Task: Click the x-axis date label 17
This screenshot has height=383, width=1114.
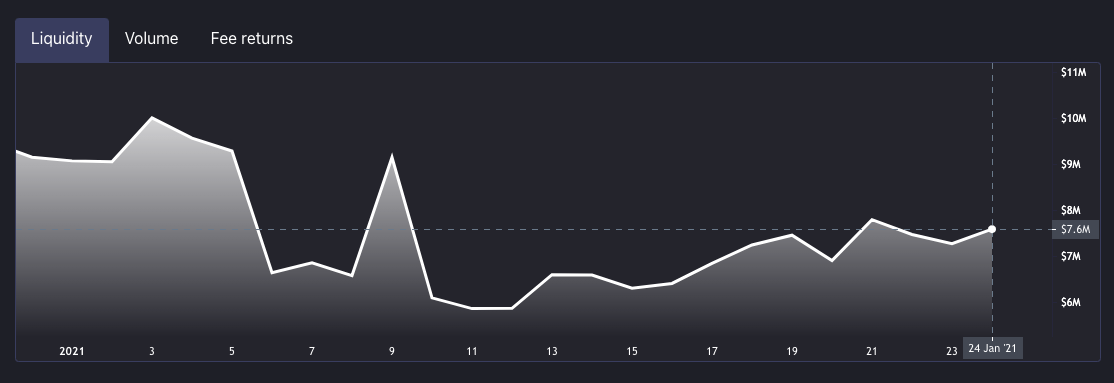Action: point(712,352)
